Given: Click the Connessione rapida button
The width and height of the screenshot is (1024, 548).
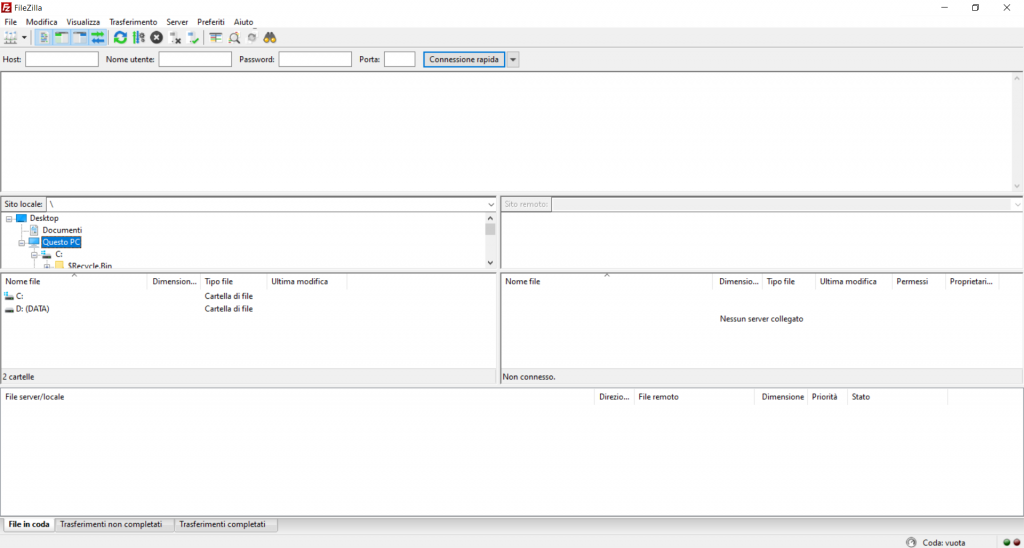Looking at the screenshot, I should click(x=463, y=60).
